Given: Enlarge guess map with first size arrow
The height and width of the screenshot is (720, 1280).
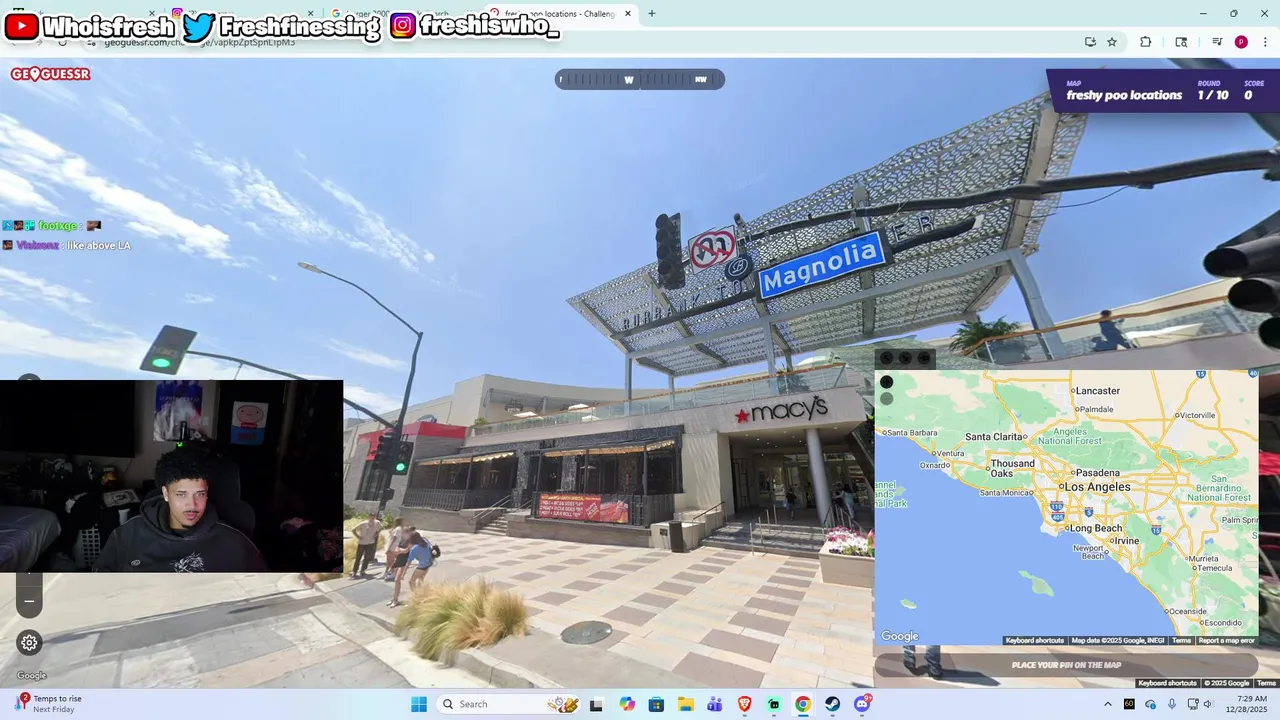Looking at the screenshot, I should [886, 358].
